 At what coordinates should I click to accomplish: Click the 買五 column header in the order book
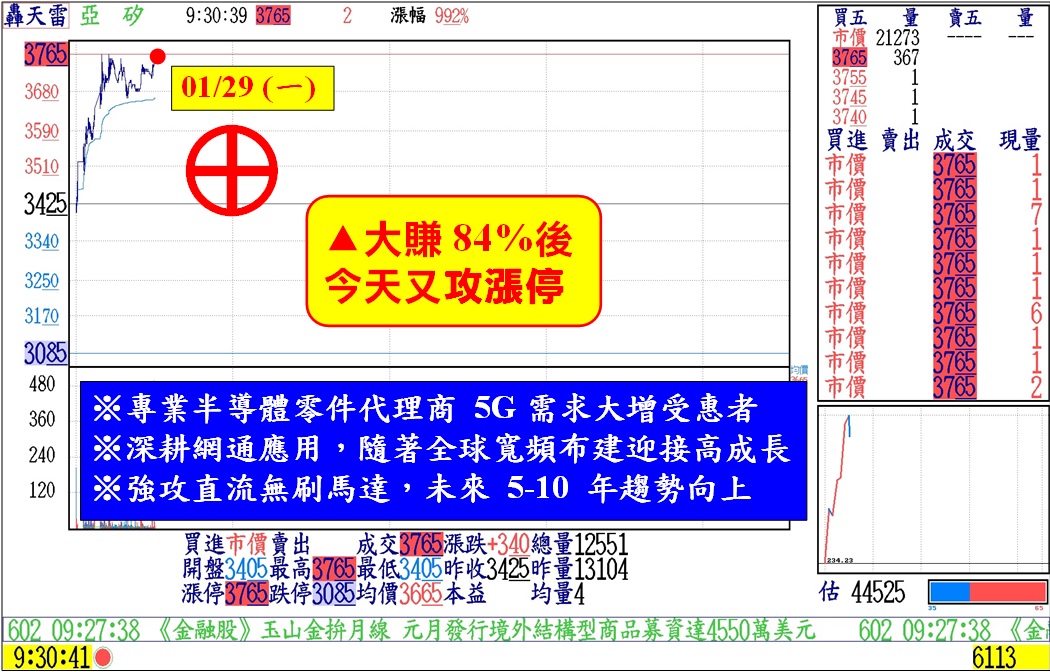pos(850,17)
